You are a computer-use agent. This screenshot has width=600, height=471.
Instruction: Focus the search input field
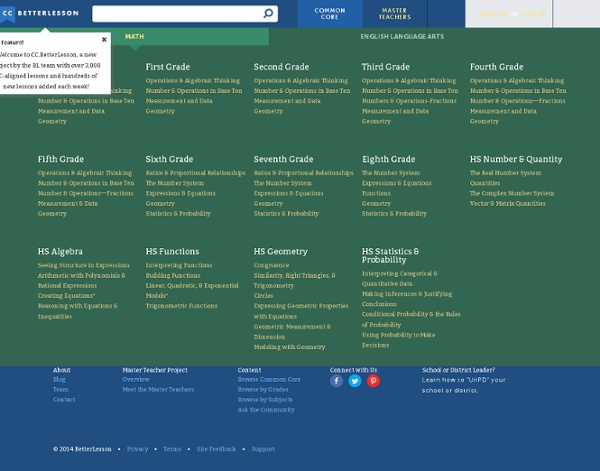pos(185,13)
